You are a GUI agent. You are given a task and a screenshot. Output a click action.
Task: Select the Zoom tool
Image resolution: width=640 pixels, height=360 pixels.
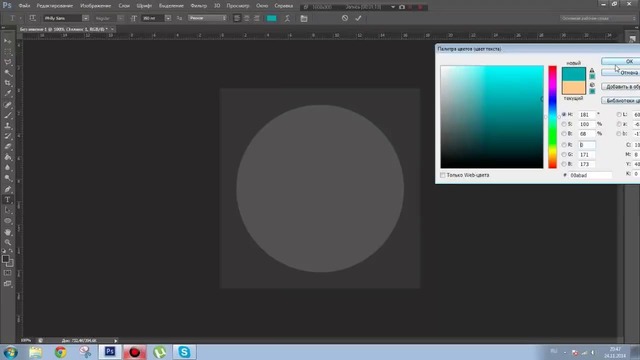[8, 242]
